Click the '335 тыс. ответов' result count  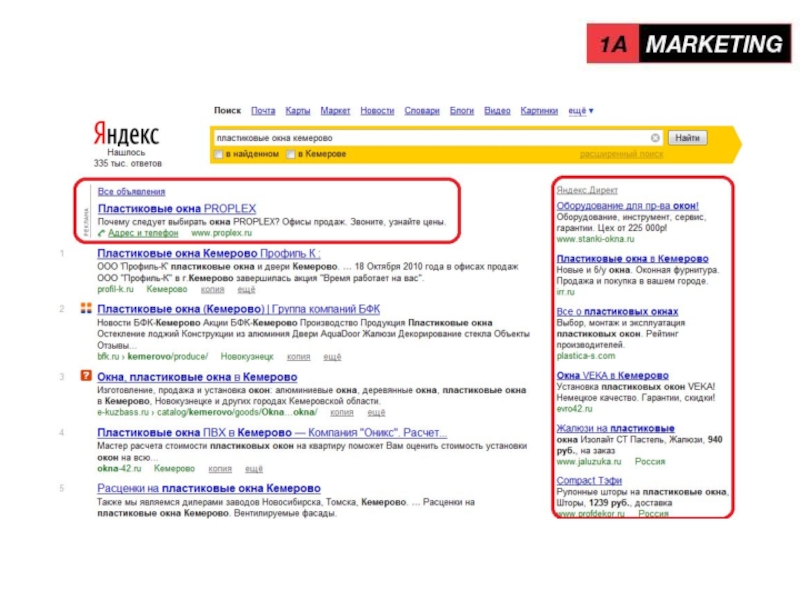pos(128,163)
